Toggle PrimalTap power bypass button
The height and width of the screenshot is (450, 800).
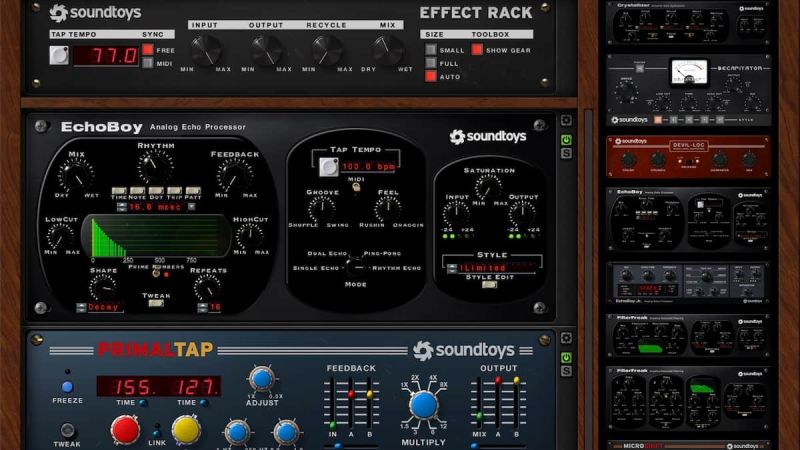pos(566,358)
